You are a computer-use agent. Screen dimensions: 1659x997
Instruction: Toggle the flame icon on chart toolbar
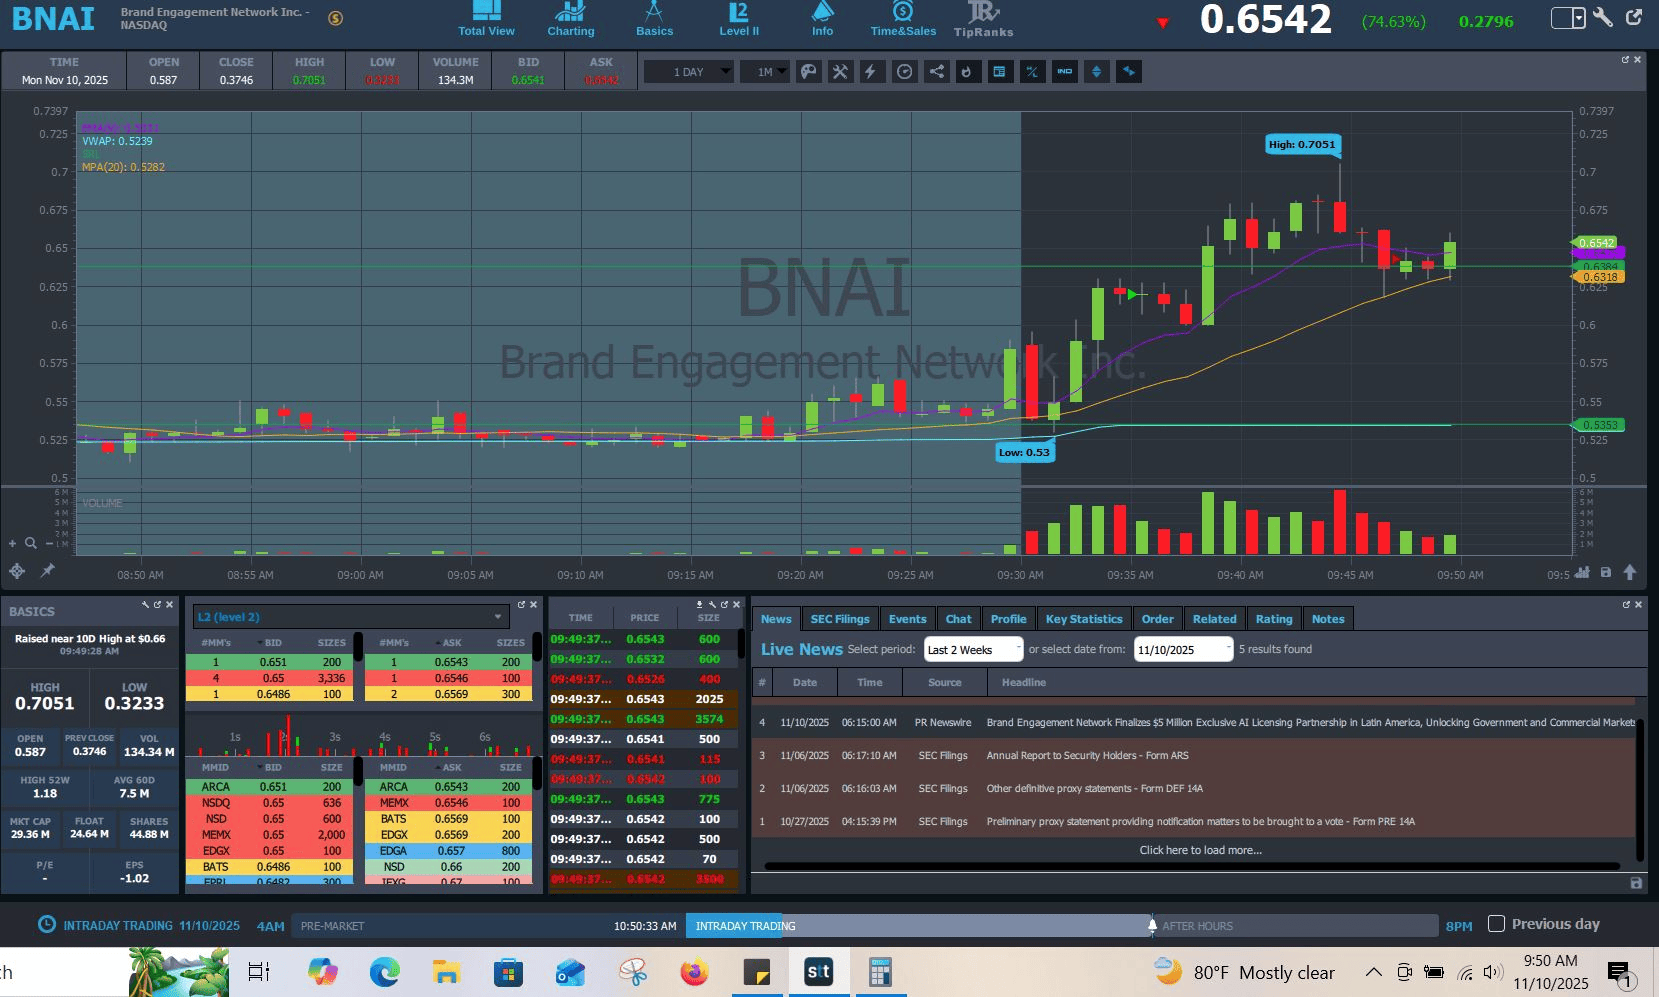[966, 72]
